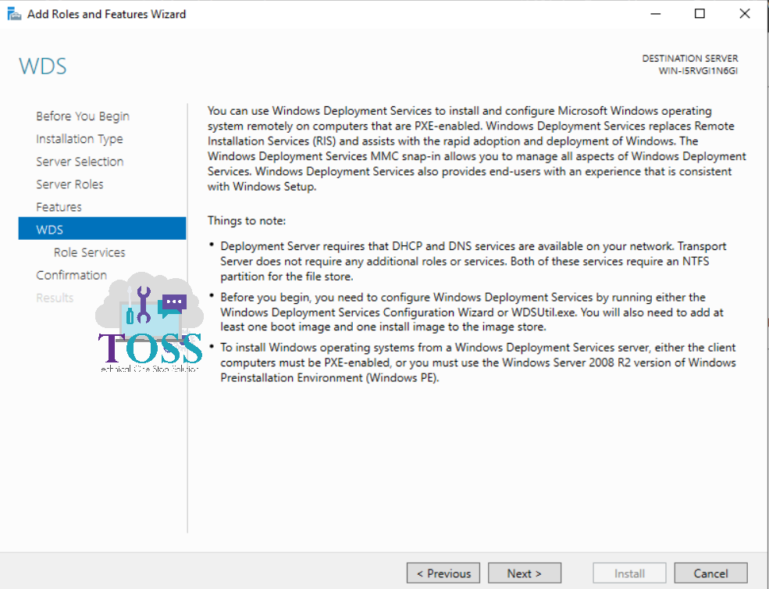Image resolution: width=769 pixels, height=589 pixels.
Task: Click the destination server name WIN-ISRVGI1N6GI
Action: tap(697, 72)
